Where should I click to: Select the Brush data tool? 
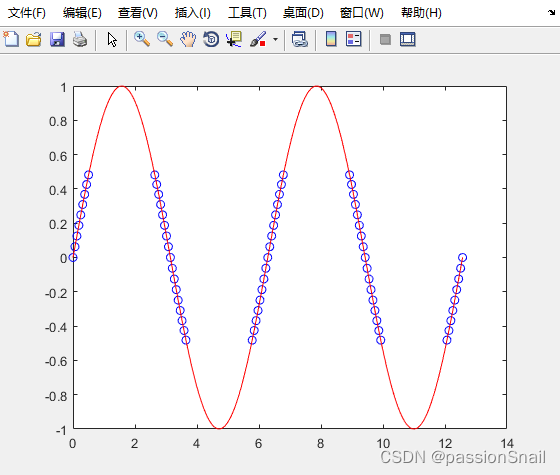click(258, 39)
